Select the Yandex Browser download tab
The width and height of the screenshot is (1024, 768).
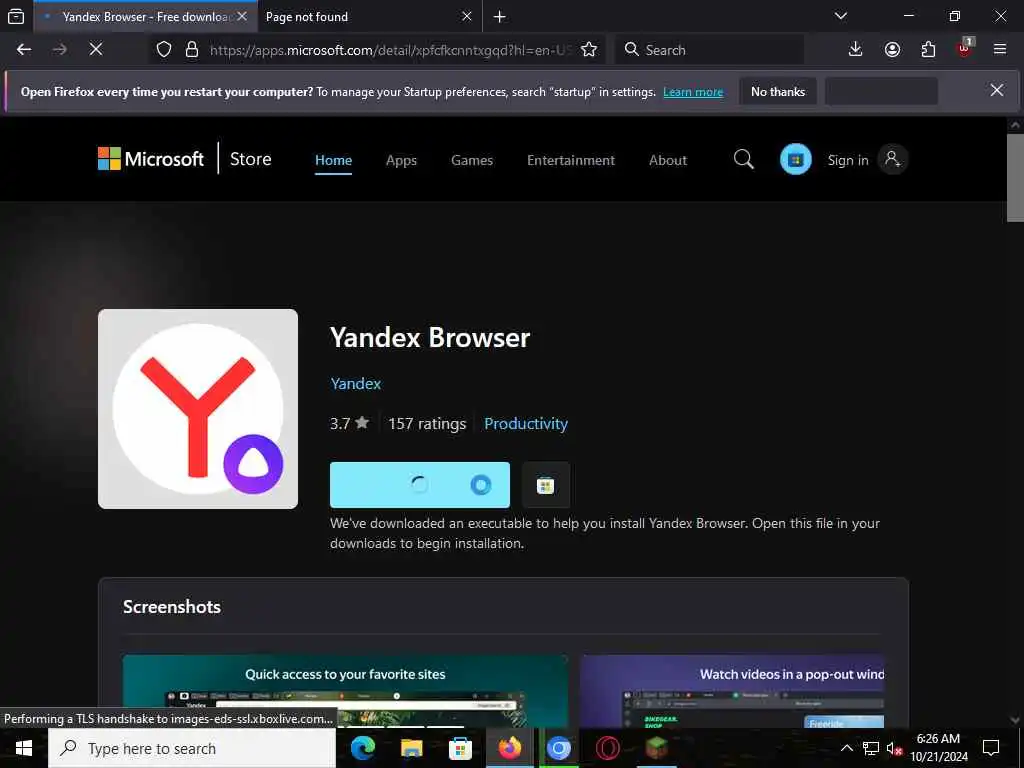click(146, 17)
